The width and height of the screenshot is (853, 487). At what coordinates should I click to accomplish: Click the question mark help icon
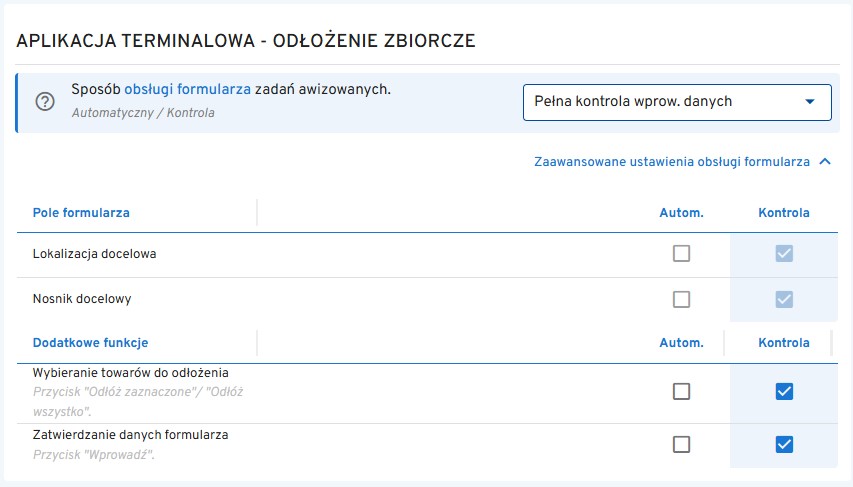45,102
